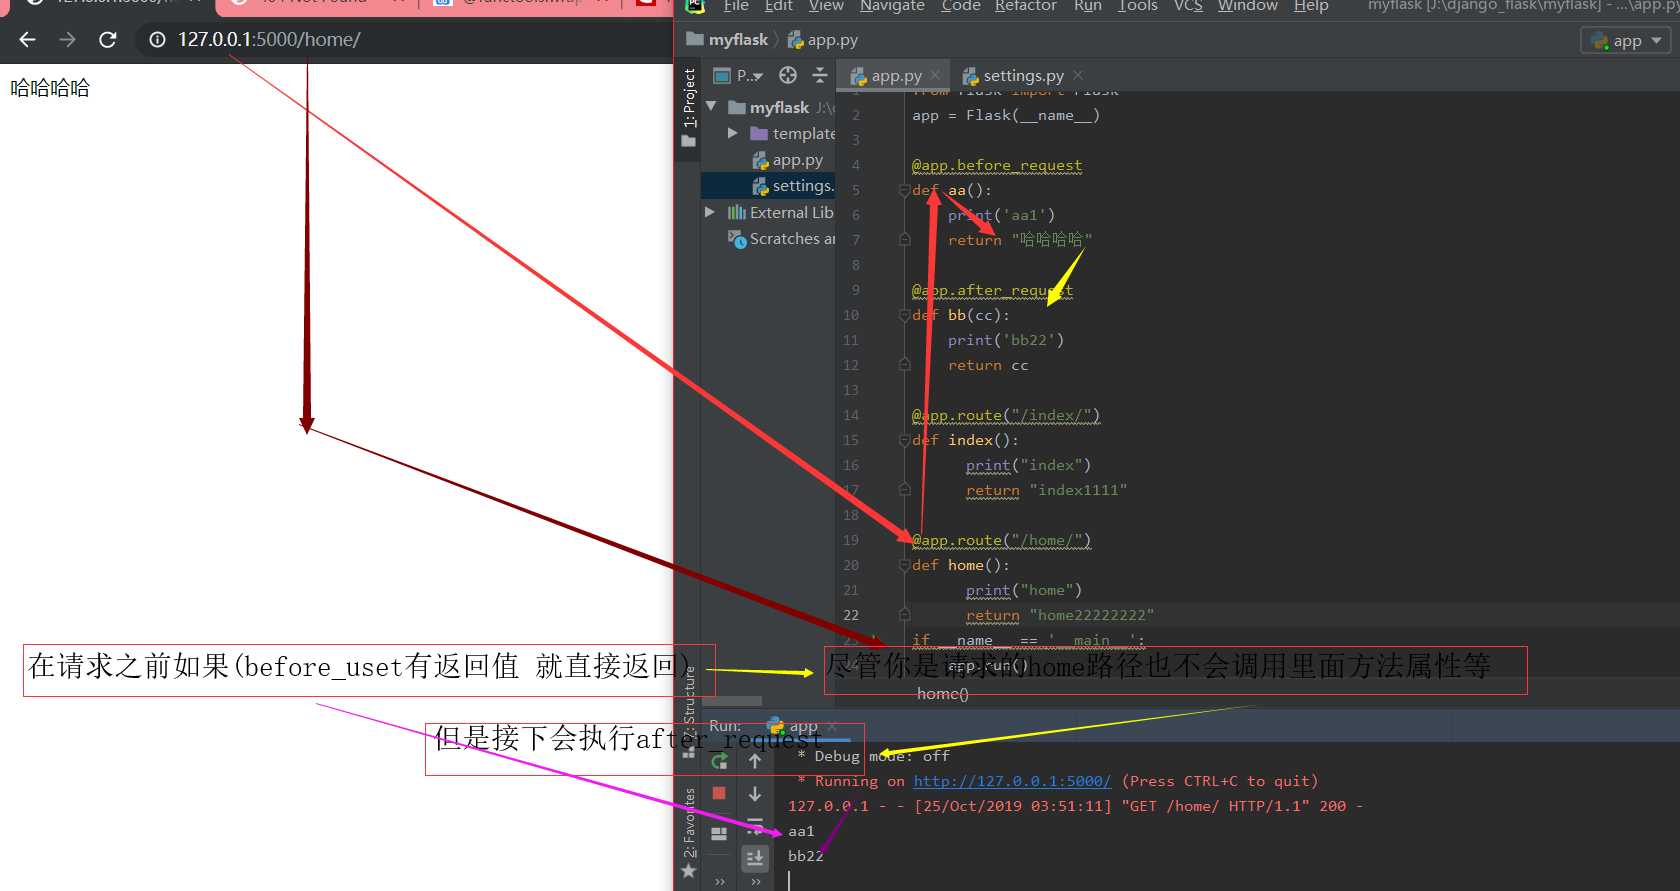The image size is (1680, 891).
Task: Close the settings.py editor tab
Action: pyautogui.click(x=1078, y=75)
